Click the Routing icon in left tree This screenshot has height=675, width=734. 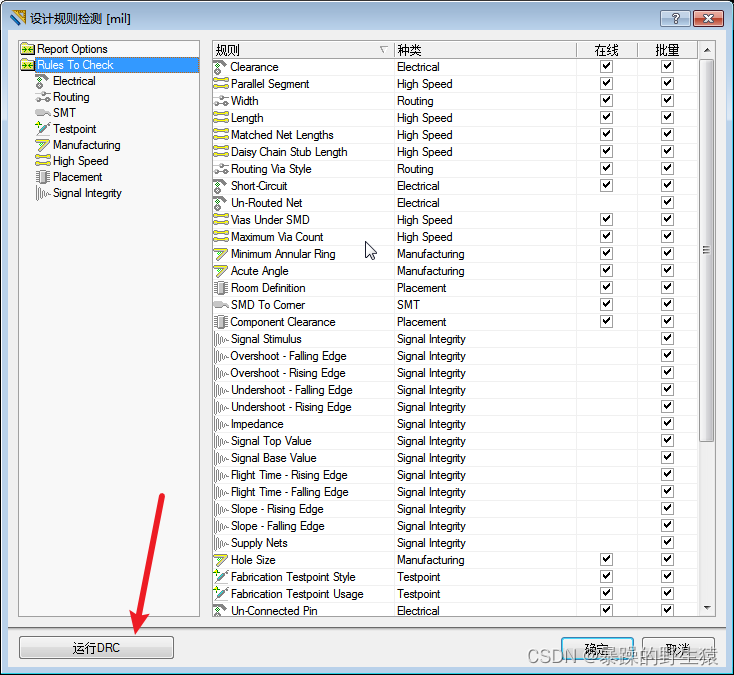click(43, 97)
